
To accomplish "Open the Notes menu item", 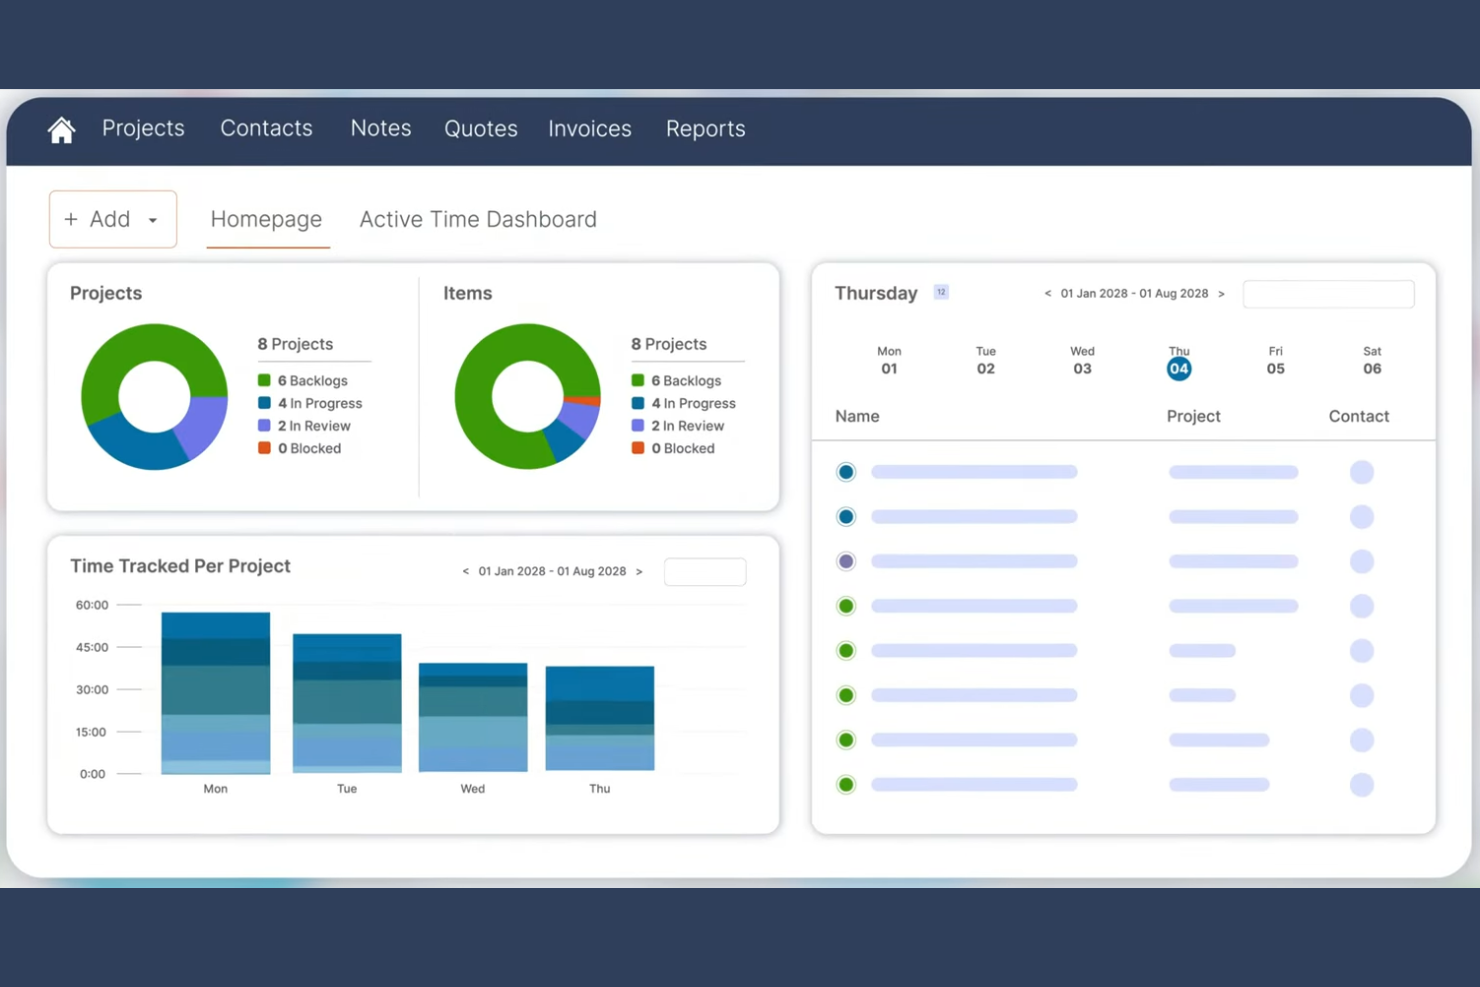I will [x=381, y=128].
